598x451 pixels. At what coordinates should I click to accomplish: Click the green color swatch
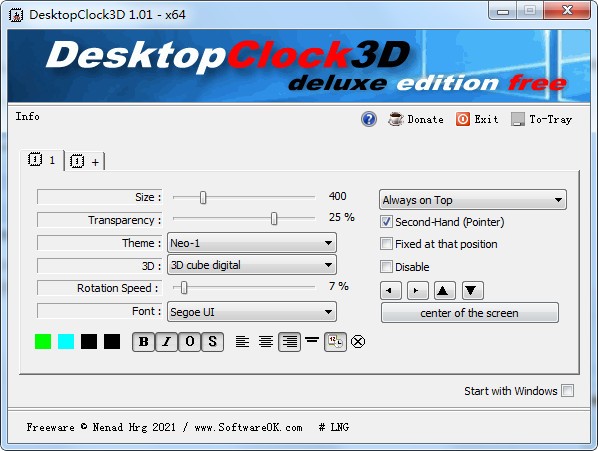coord(43,342)
